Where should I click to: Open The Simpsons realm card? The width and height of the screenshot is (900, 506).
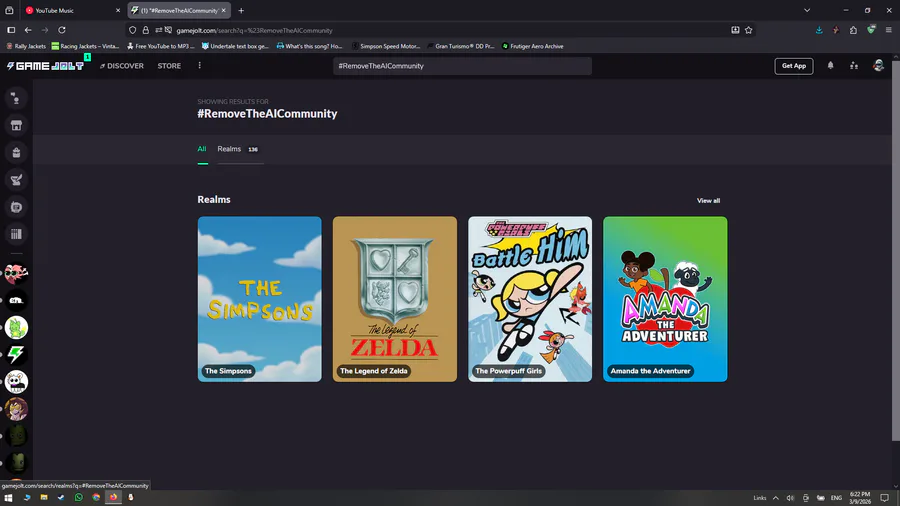coord(259,299)
